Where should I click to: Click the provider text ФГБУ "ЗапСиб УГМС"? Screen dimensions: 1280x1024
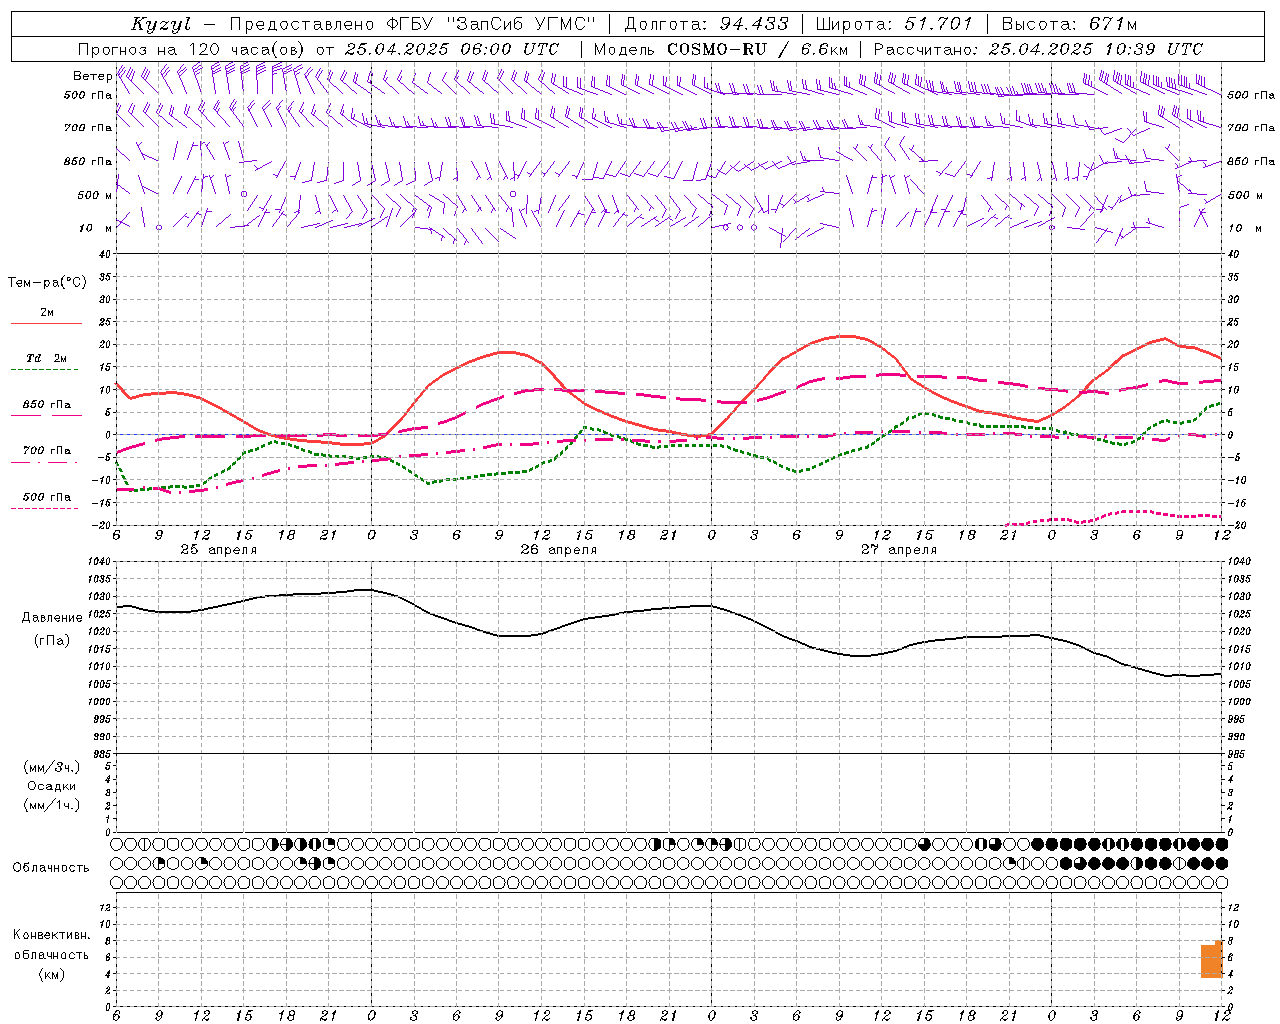[x=490, y=24]
